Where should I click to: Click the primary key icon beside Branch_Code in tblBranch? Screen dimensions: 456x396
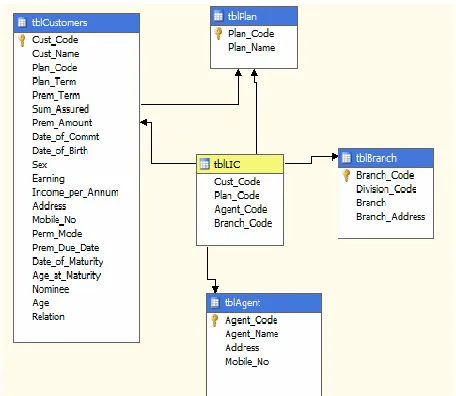[346, 175]
